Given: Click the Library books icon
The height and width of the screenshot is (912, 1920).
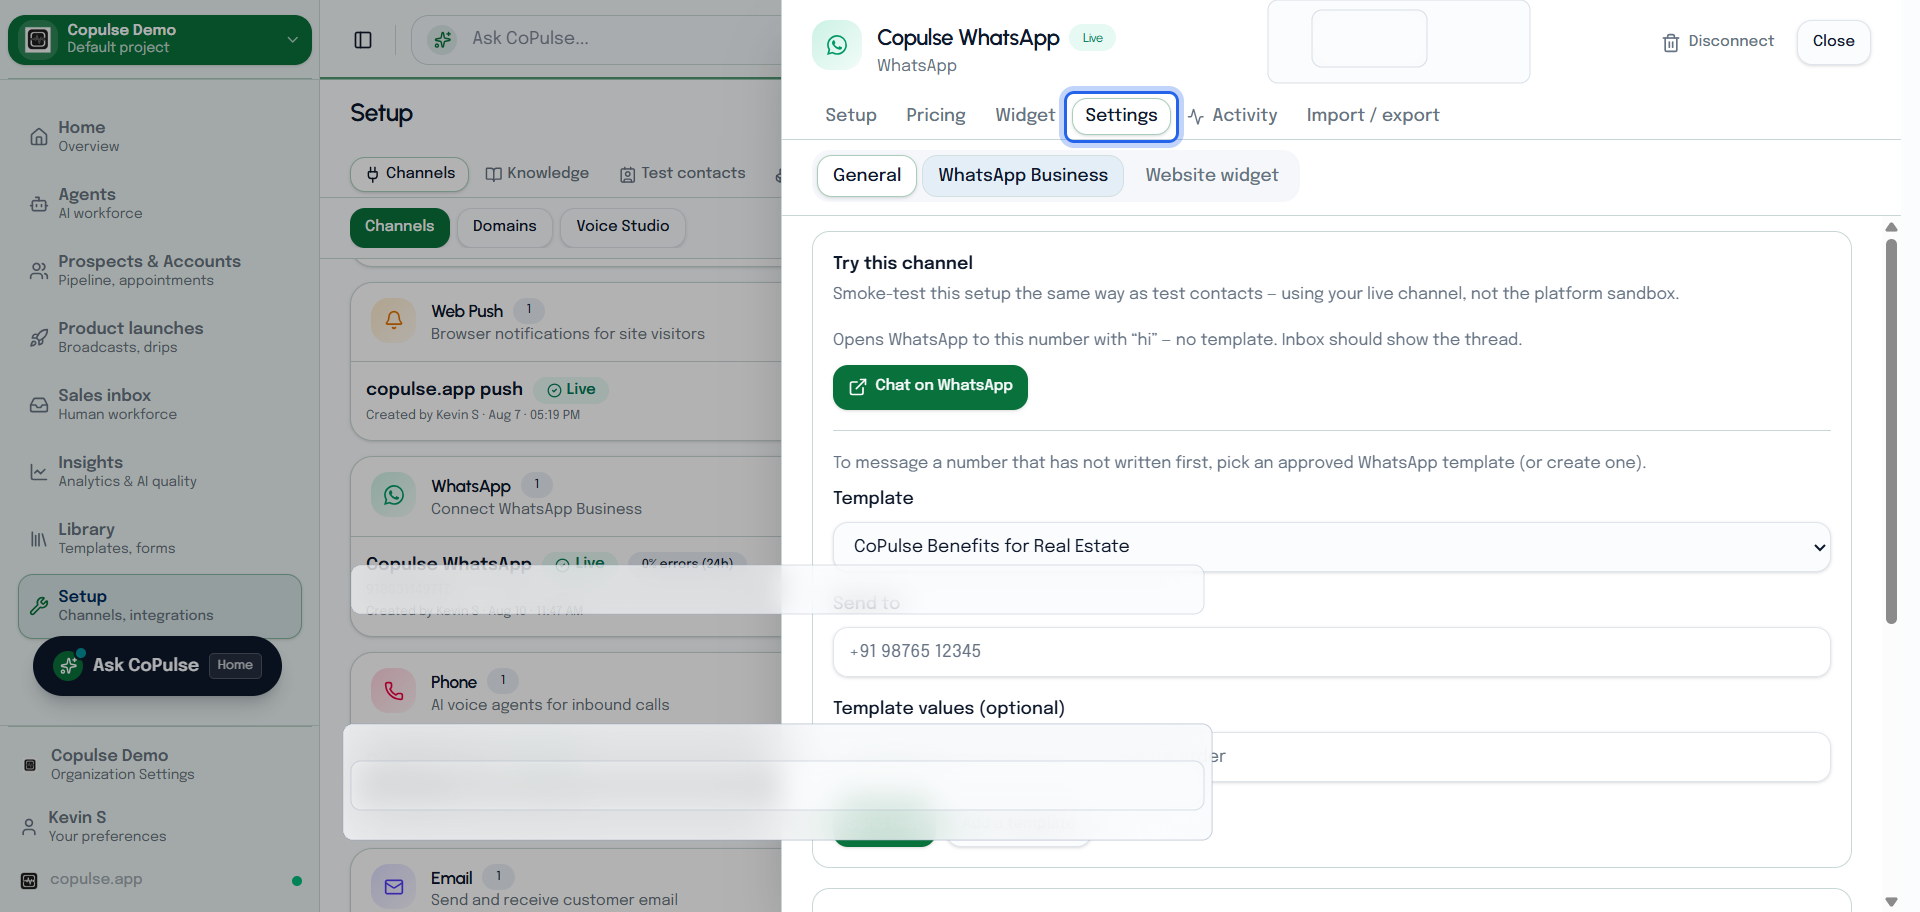Looking at the screenshot, I should click(39, 539).
